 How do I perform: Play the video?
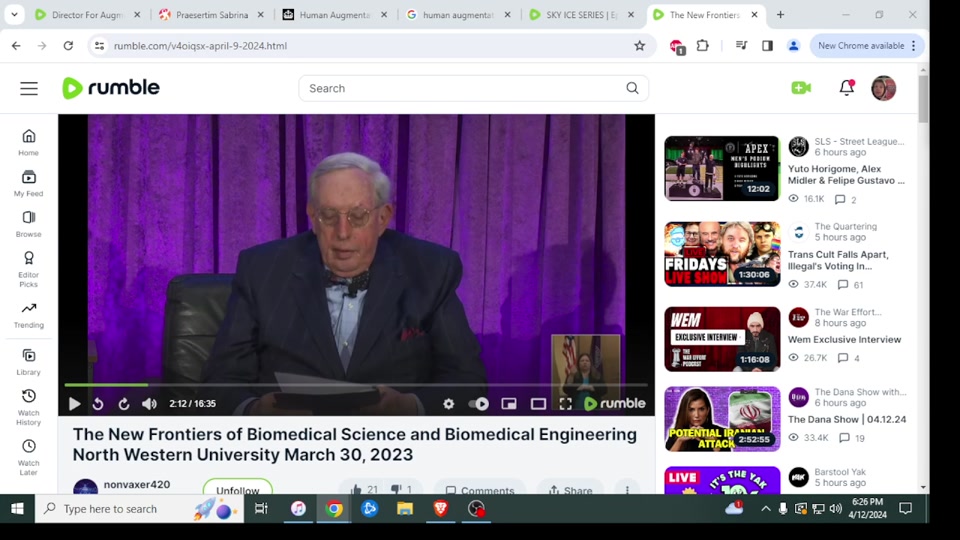(x=74, y=404)
